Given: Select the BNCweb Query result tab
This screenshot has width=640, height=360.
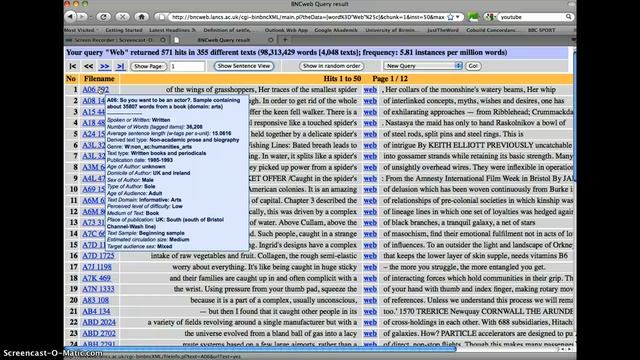Looking at the screenshot, I should [224, 40].
